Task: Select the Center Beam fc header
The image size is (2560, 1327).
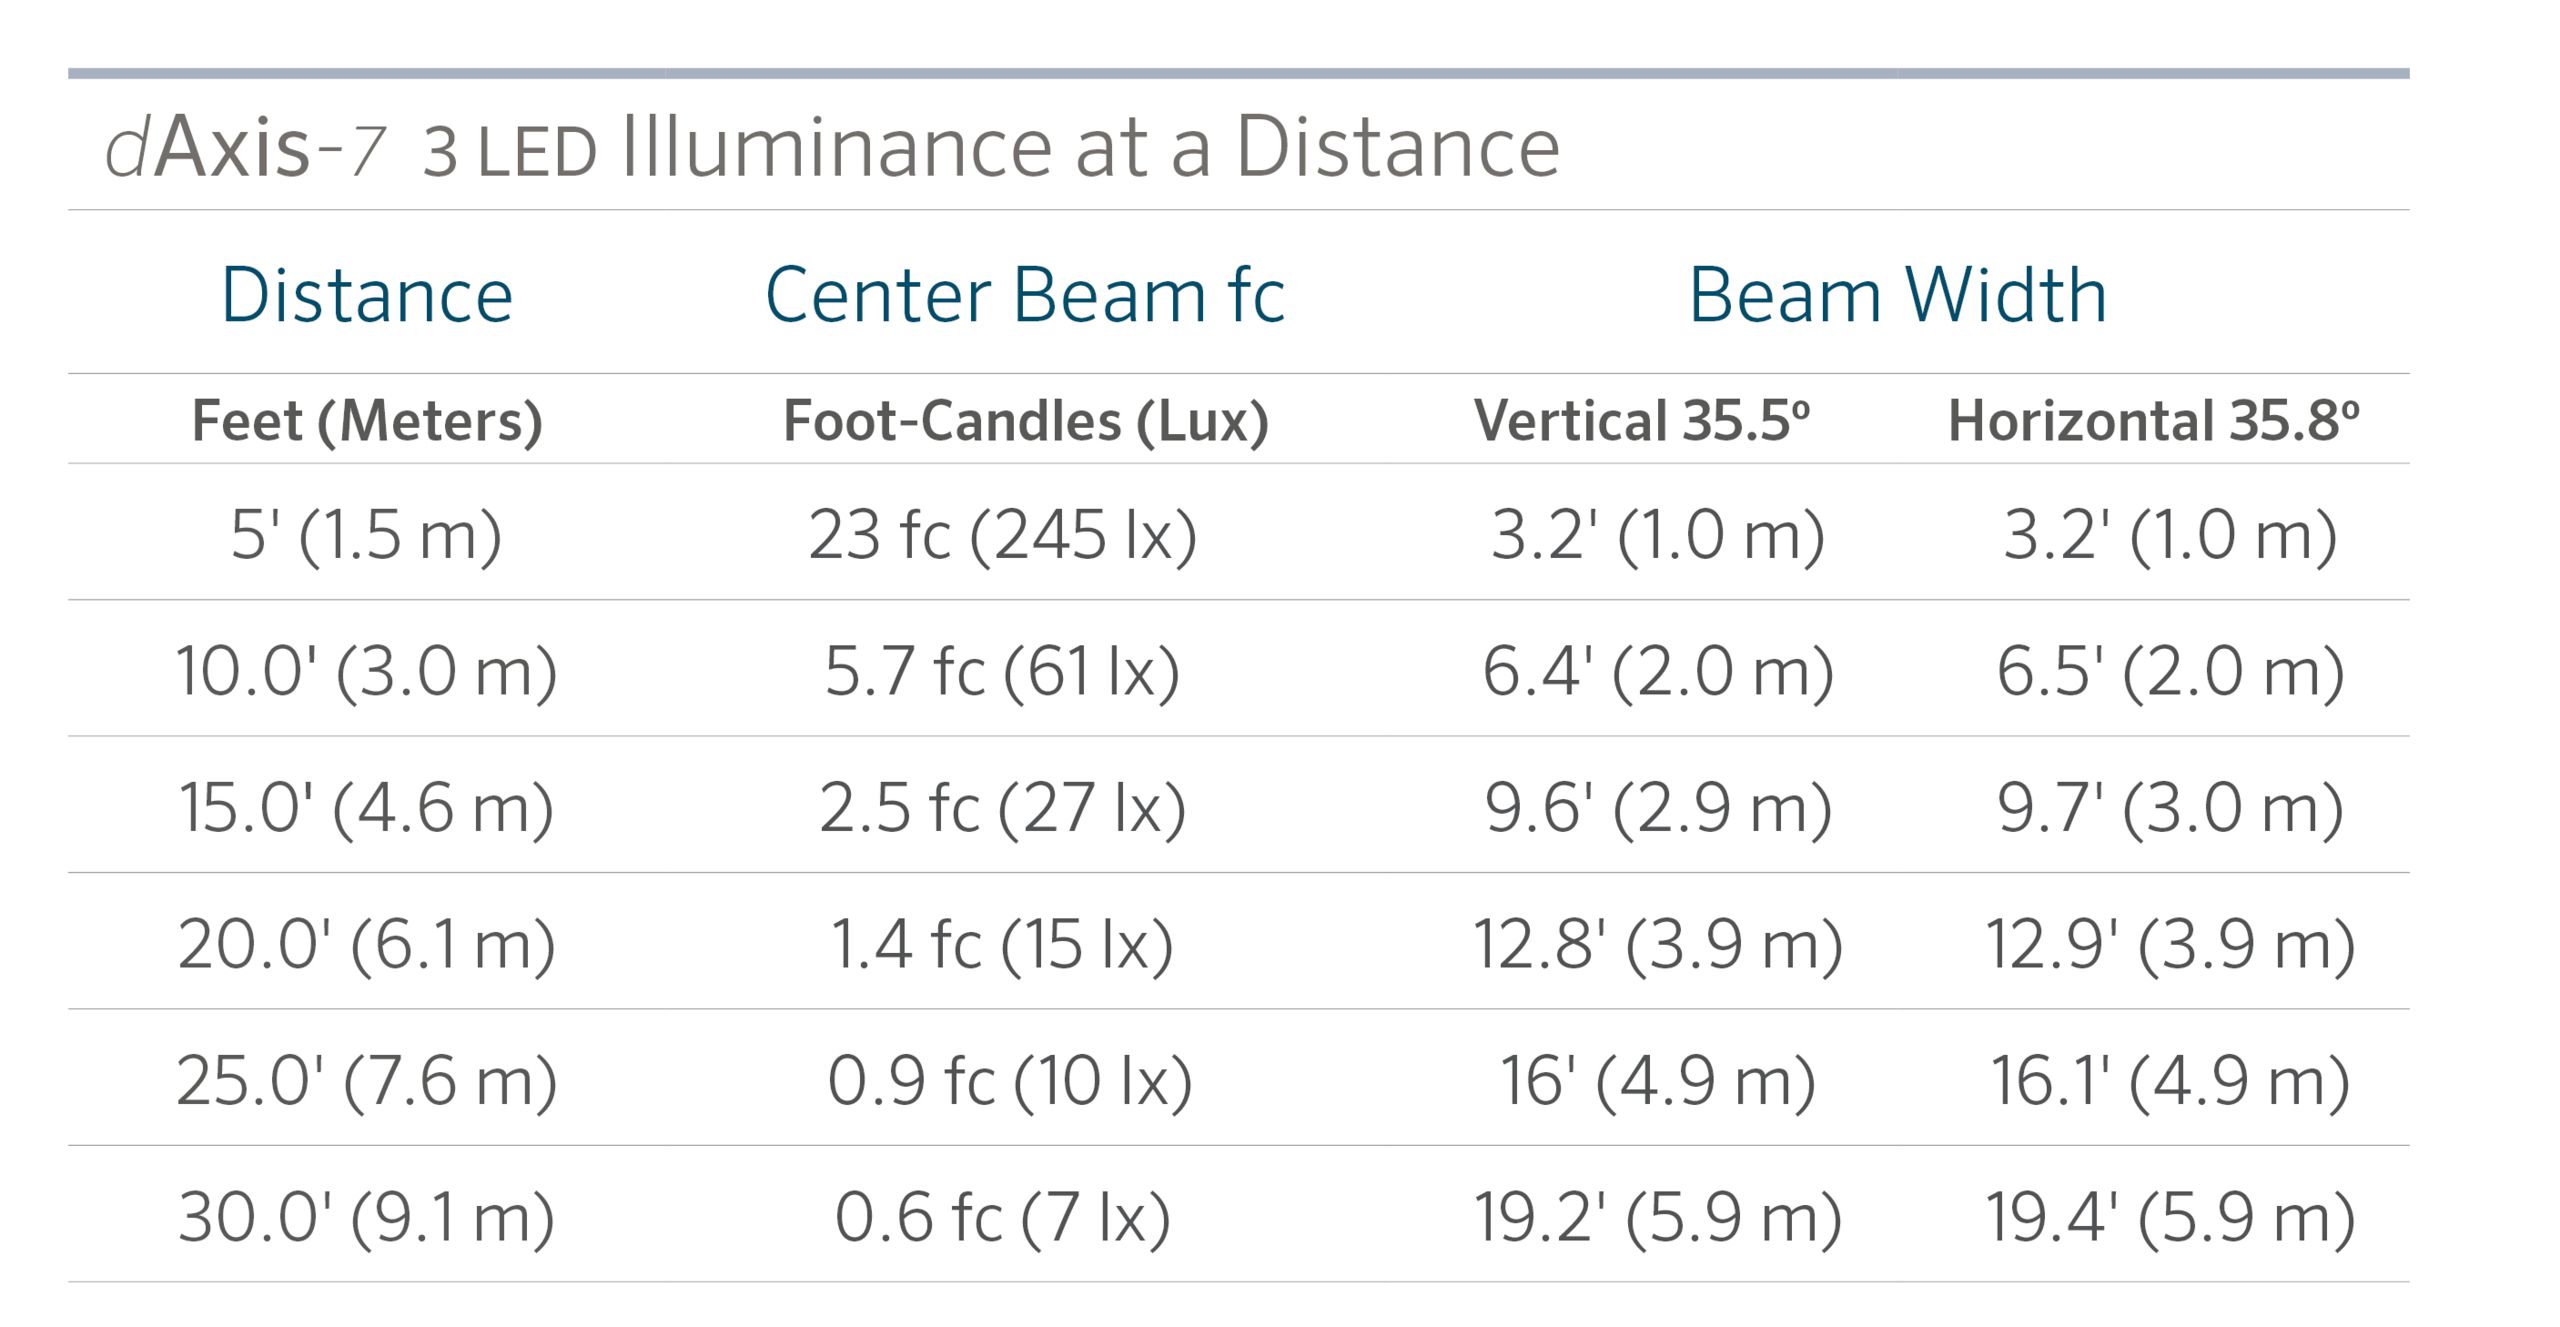Action: click(x=1025, y=295)
